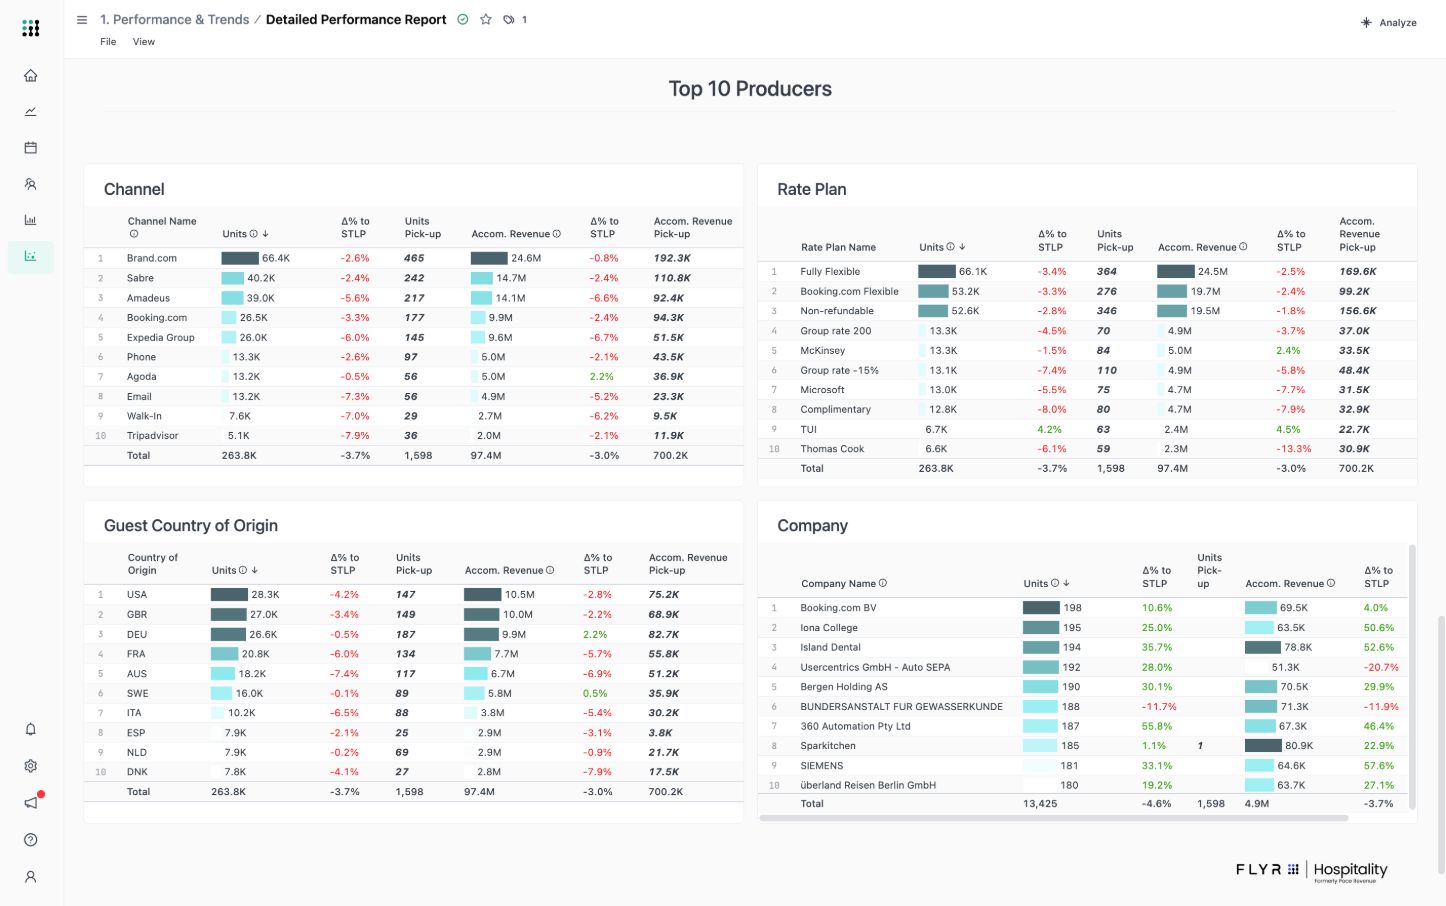The width and height of the screenshot is (1446, 906).
Task: Click Units info icon in Channel table
Action: 254,234
